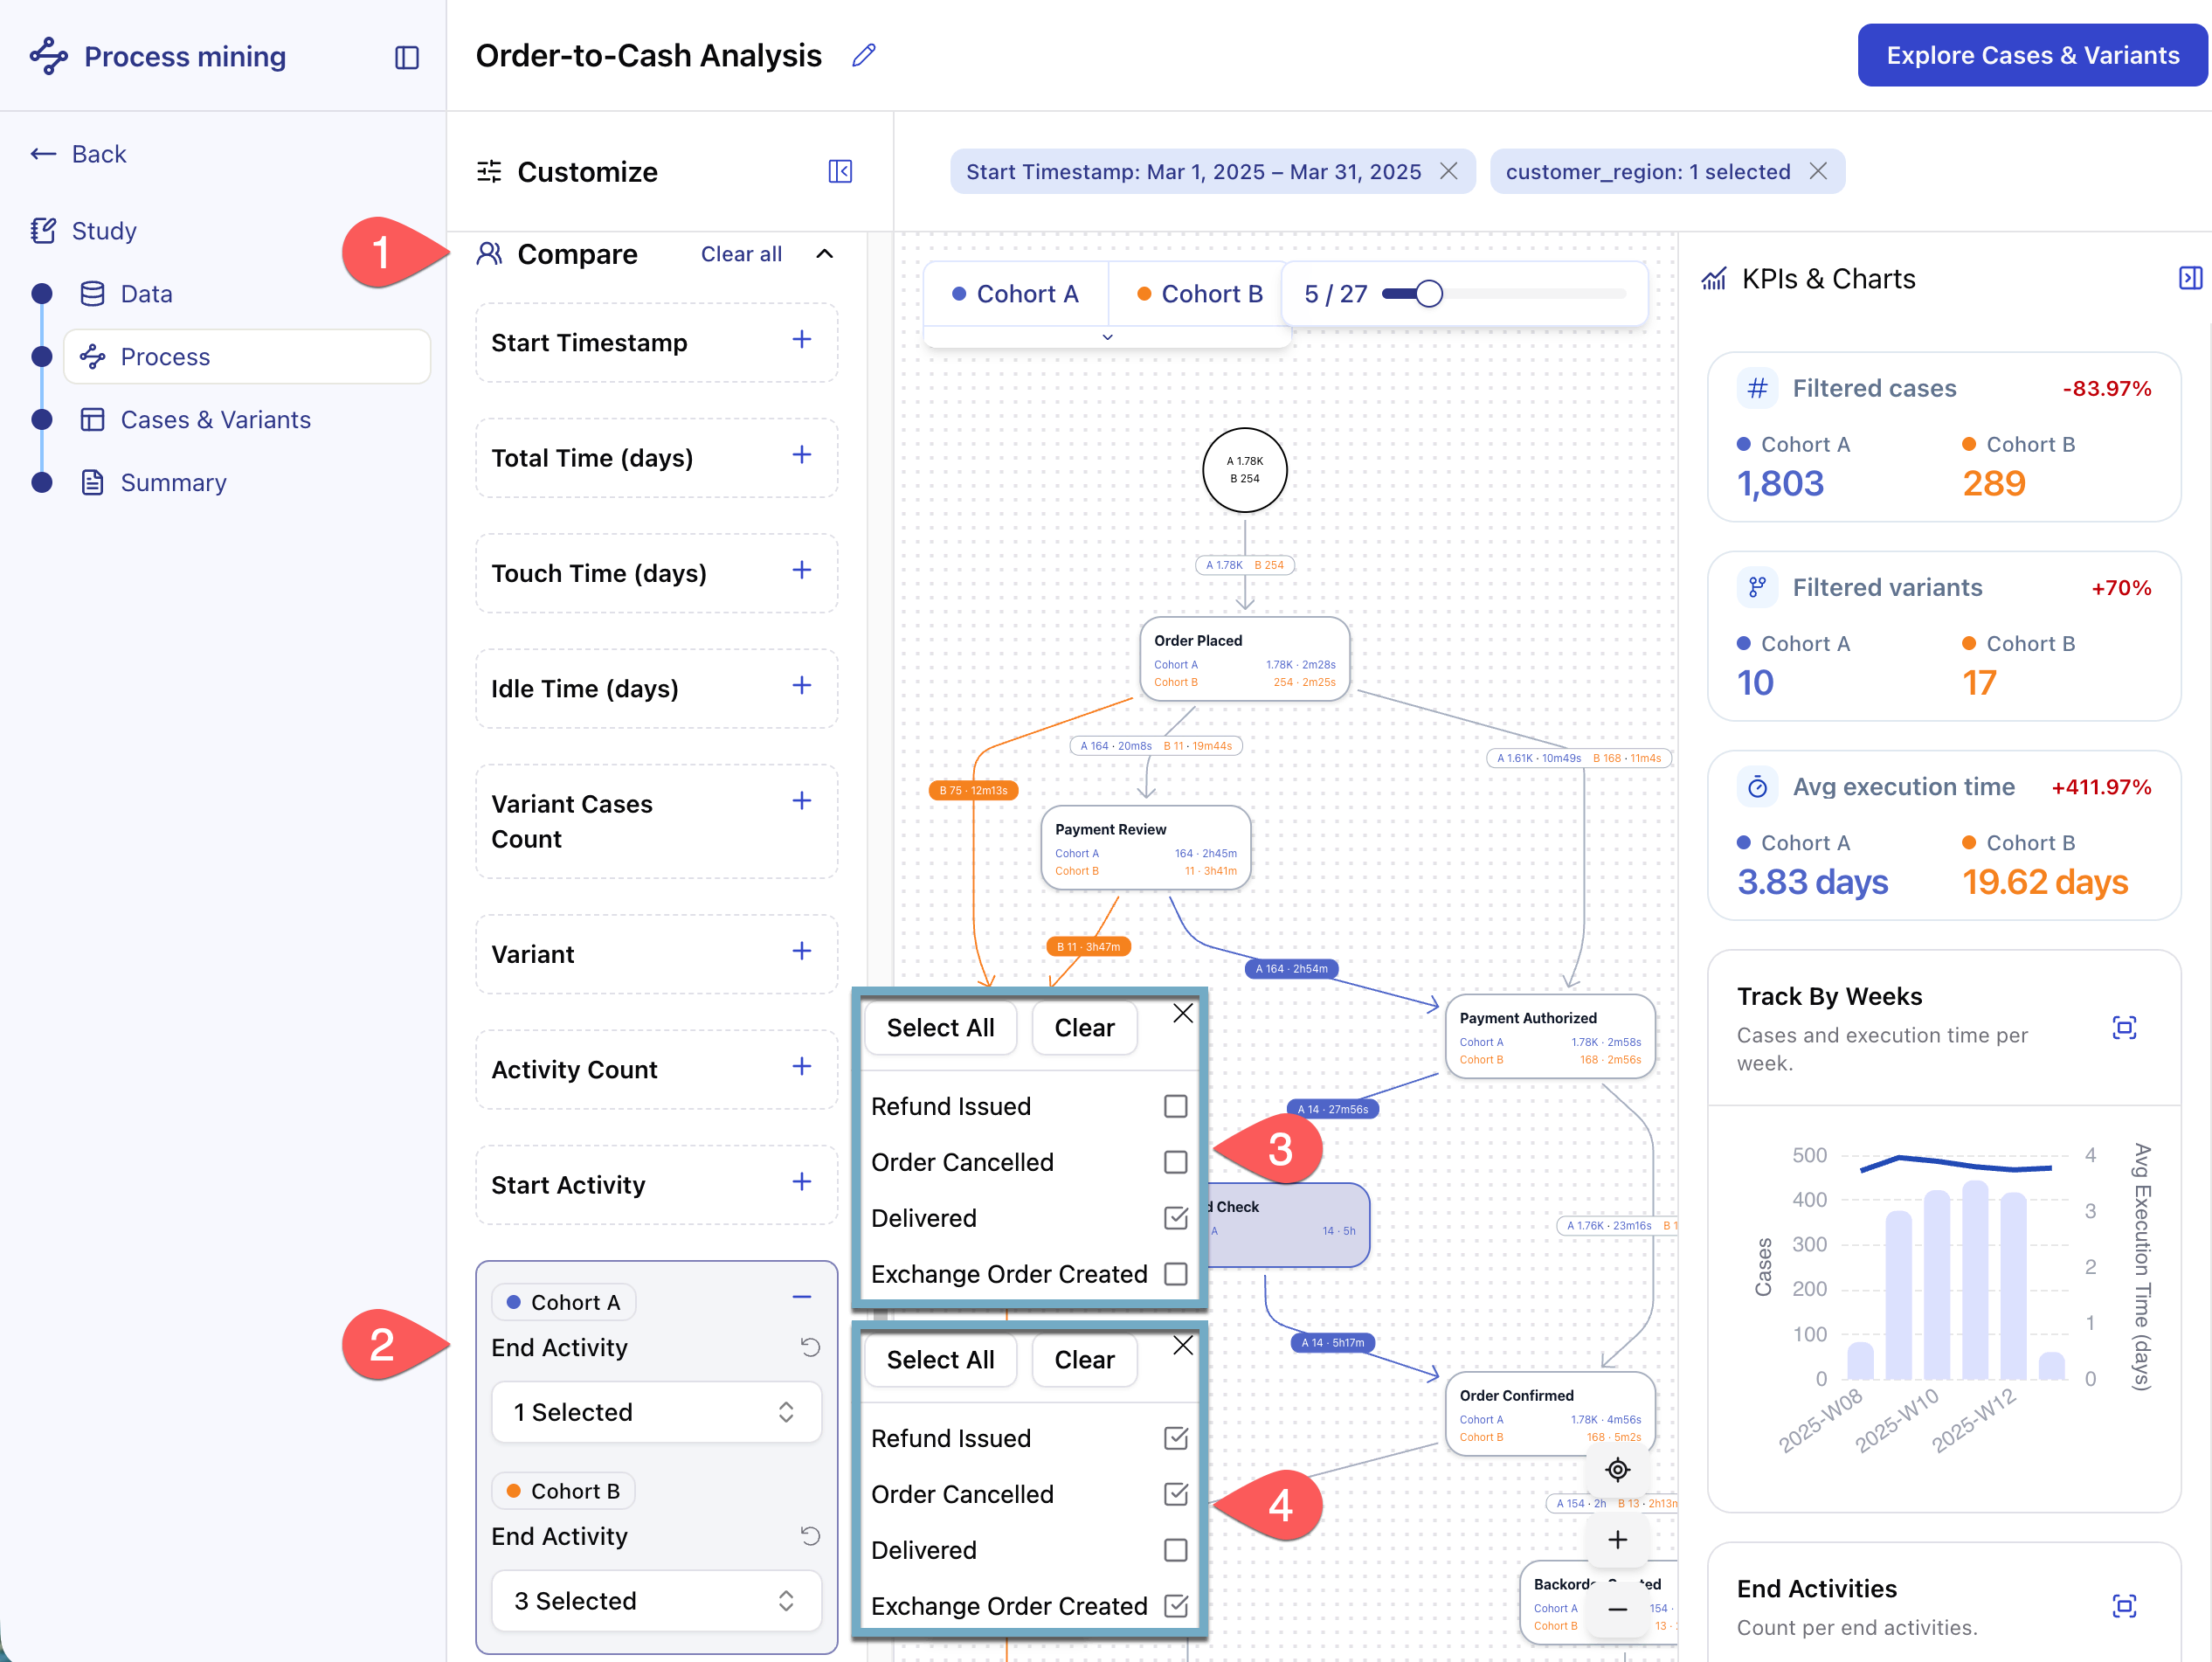The image size is (2212, 1662).
Task: Uncheck Refund Issued in Cohort B list
Action: pos(1175,1438)
